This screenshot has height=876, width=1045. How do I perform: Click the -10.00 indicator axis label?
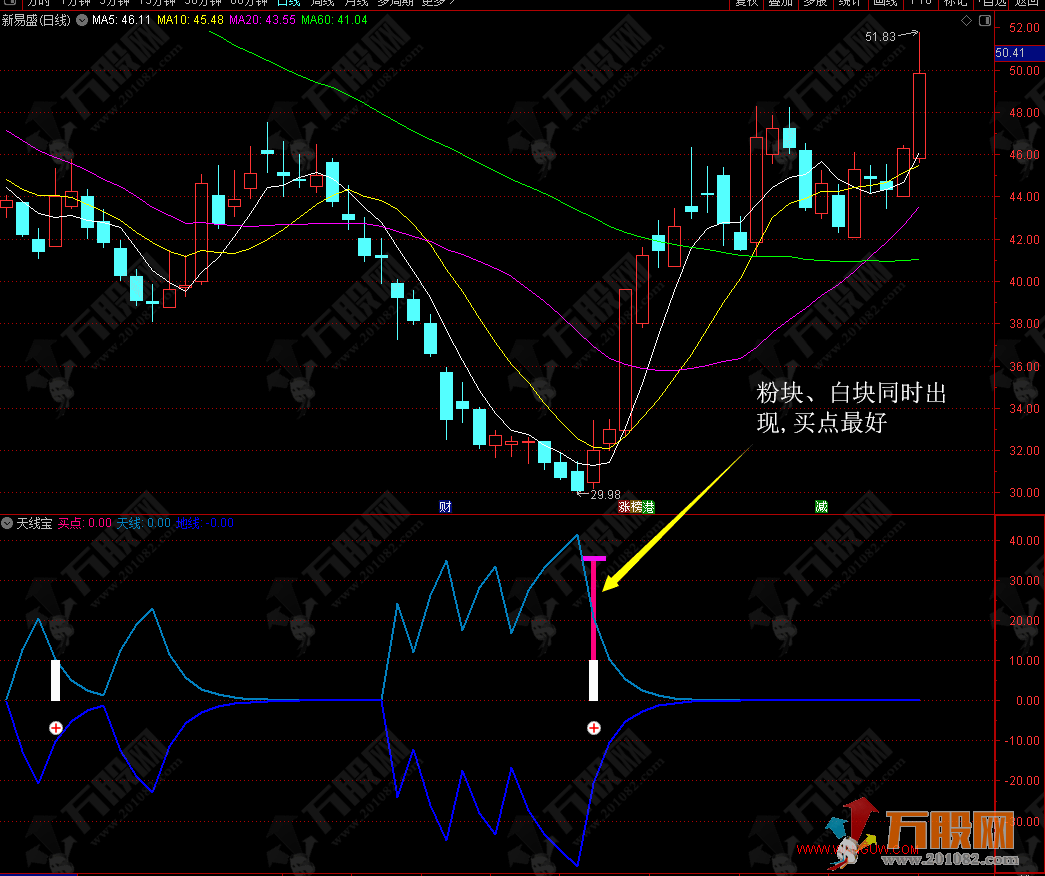(1023, 740)
